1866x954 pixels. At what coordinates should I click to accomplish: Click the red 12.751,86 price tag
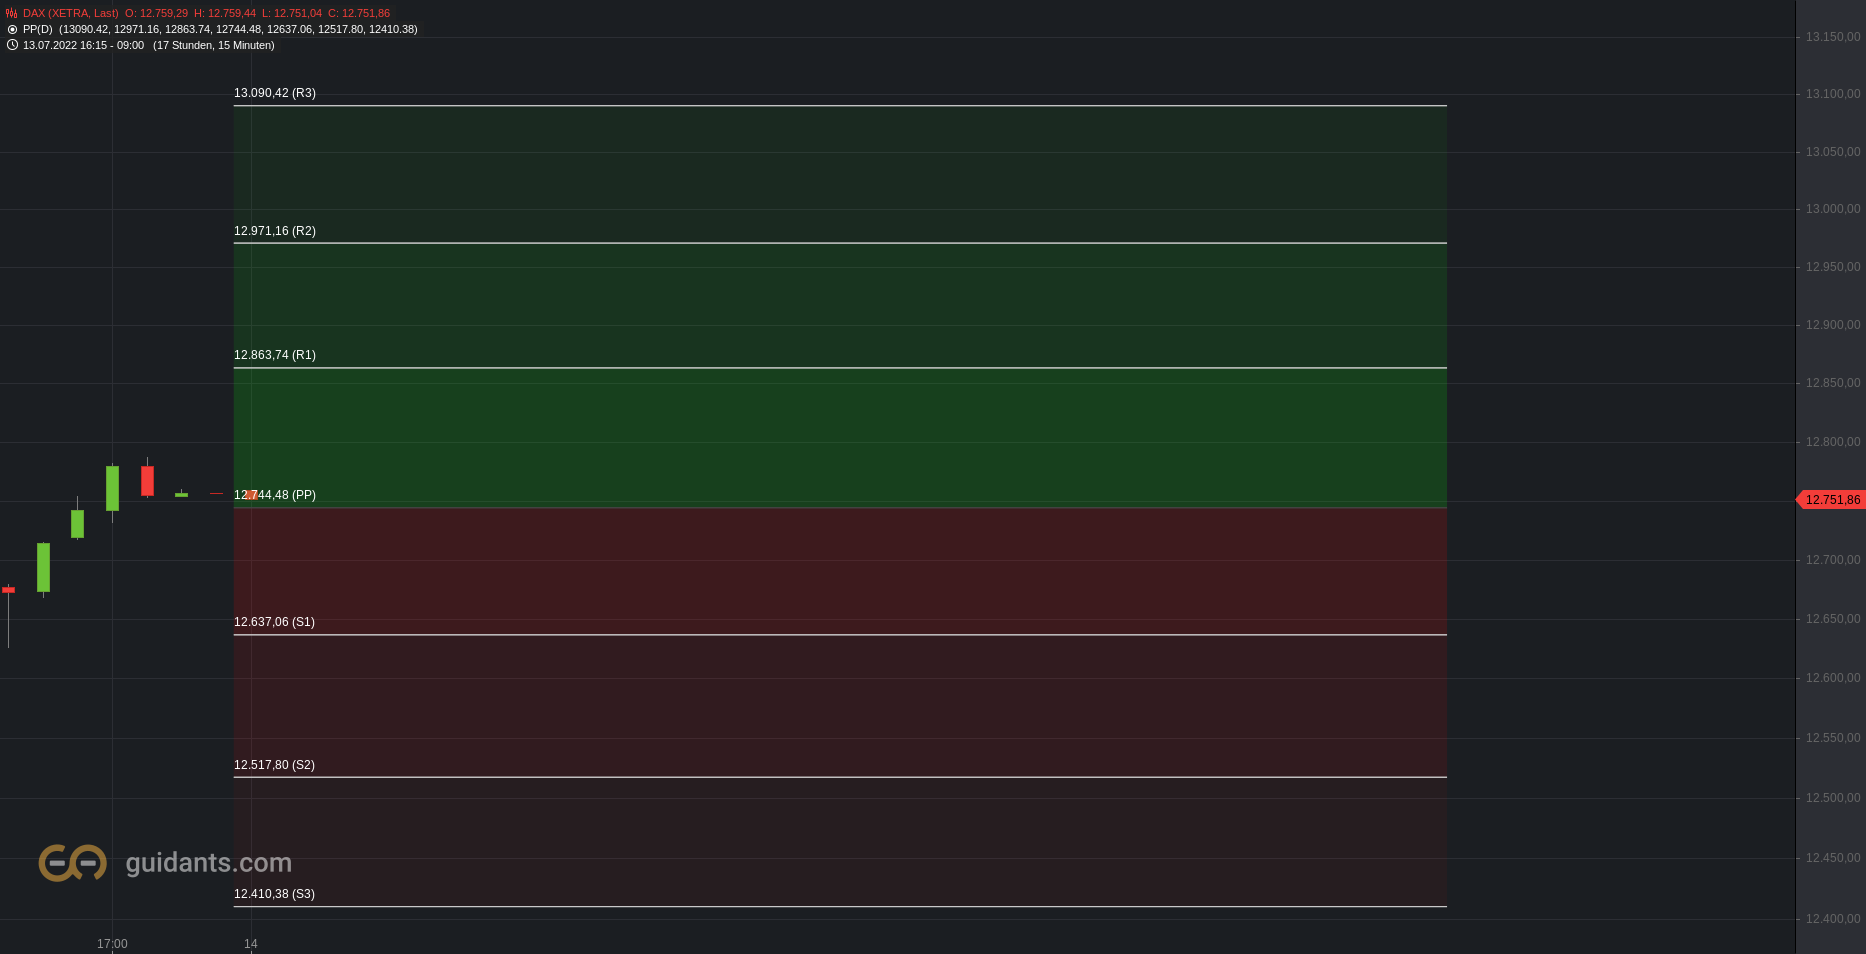click(1831, 500)
